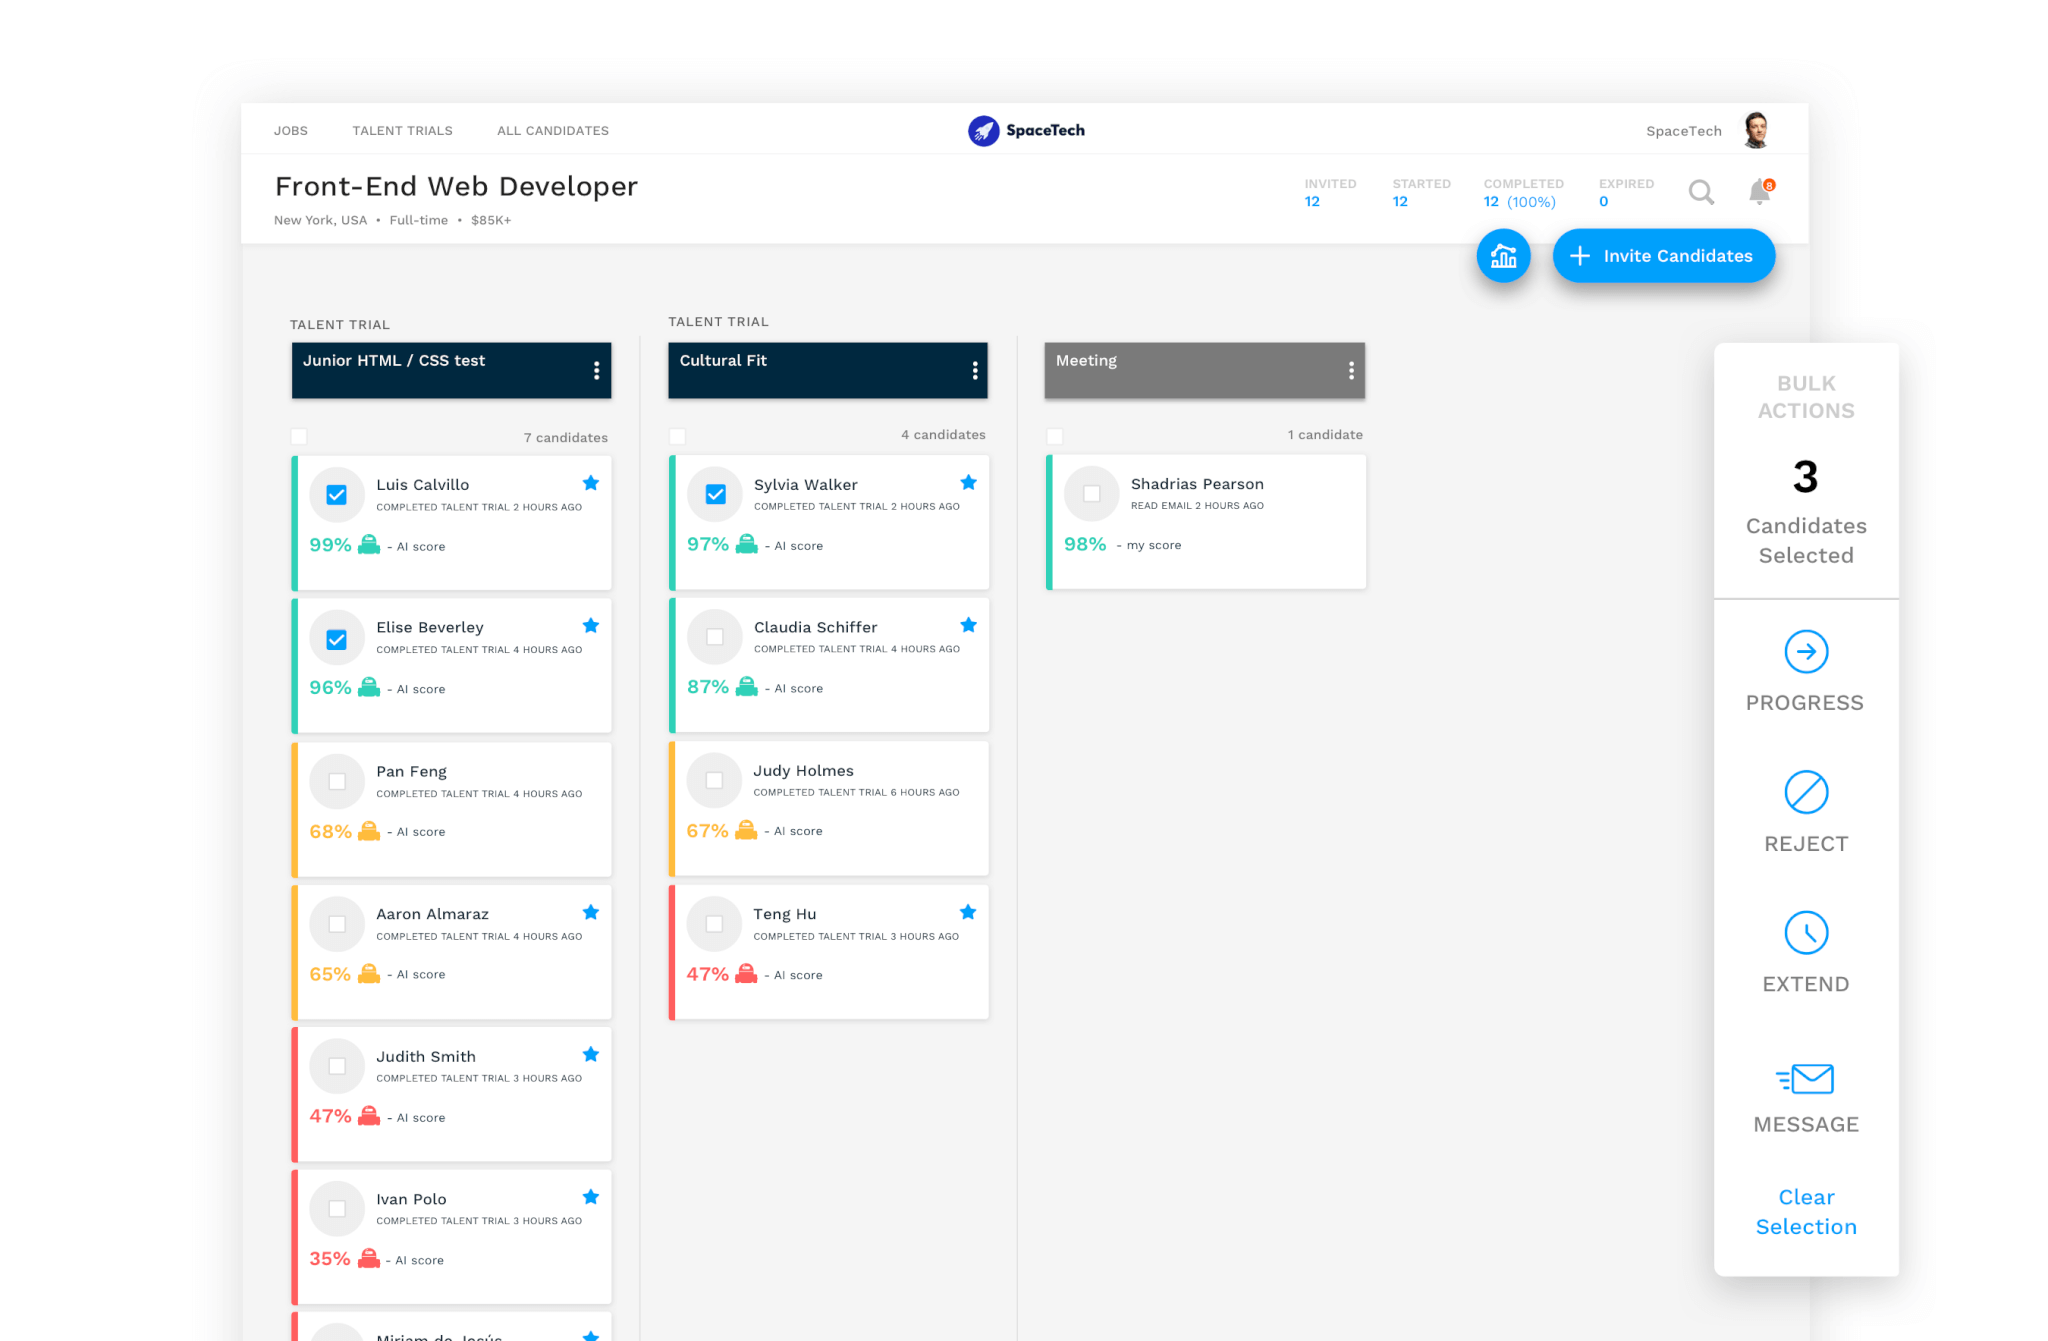Viewport: 2048px width, 1341px height.
Task: Click the SpaceTech rocket logo
Action: click(x=984, y=130)
